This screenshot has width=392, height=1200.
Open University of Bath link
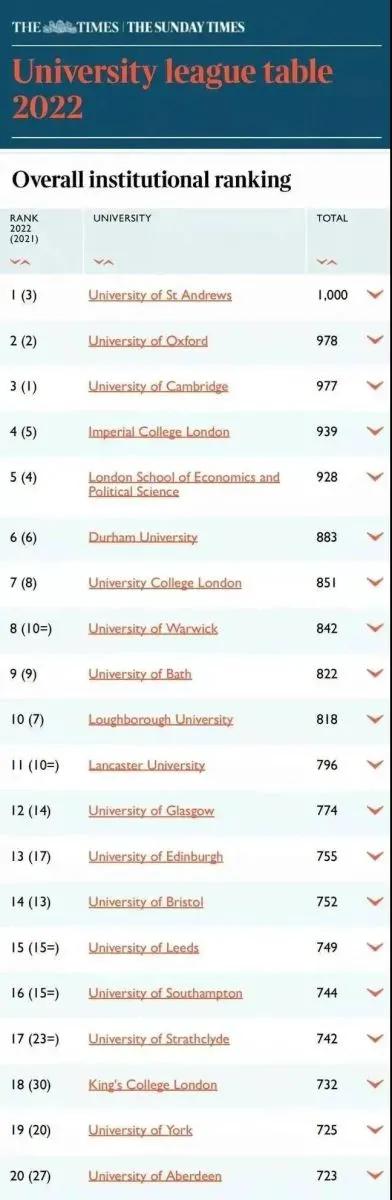click(x=140, y=674)
